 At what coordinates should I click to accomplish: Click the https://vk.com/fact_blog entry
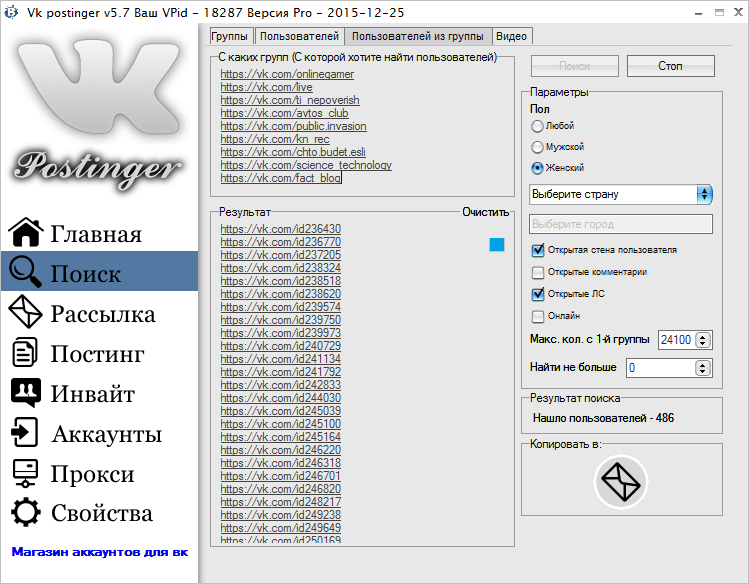[280, 178]
